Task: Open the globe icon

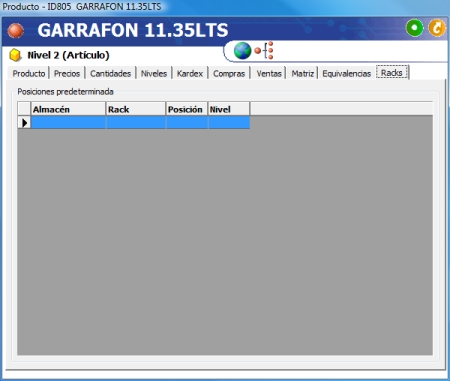Action: [242, 51]
